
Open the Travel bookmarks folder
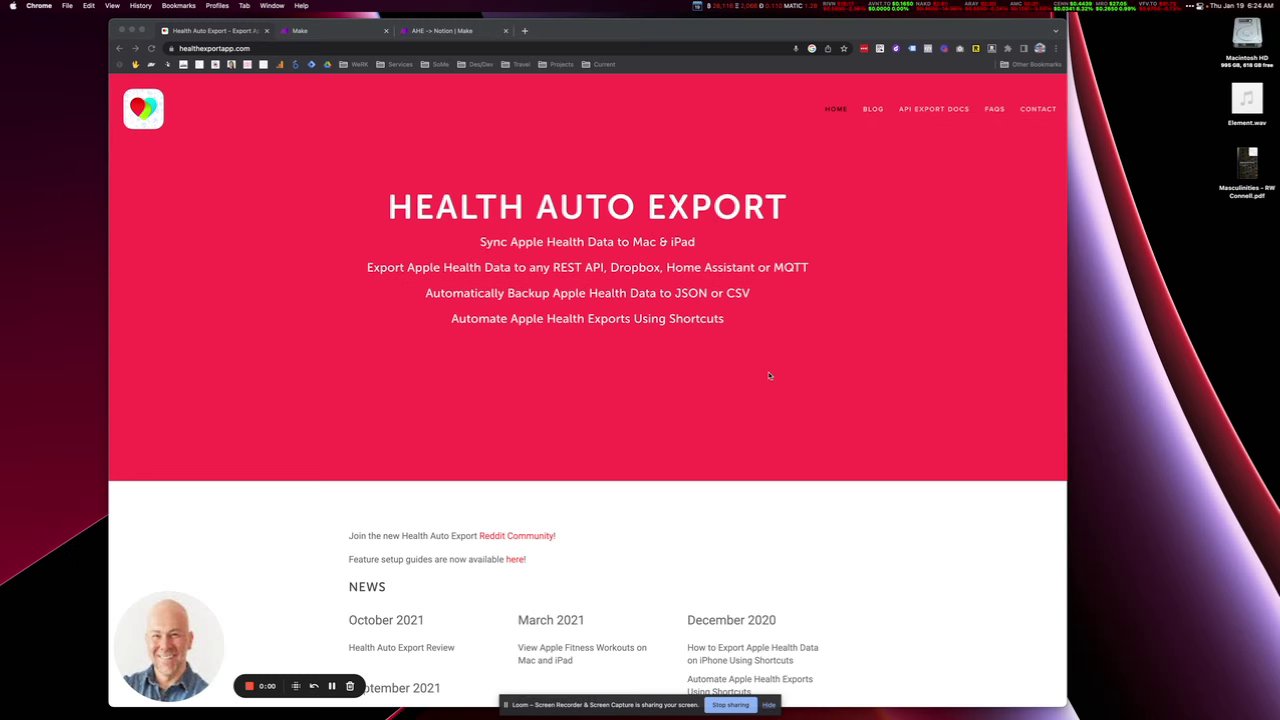[x=515, y=64]
